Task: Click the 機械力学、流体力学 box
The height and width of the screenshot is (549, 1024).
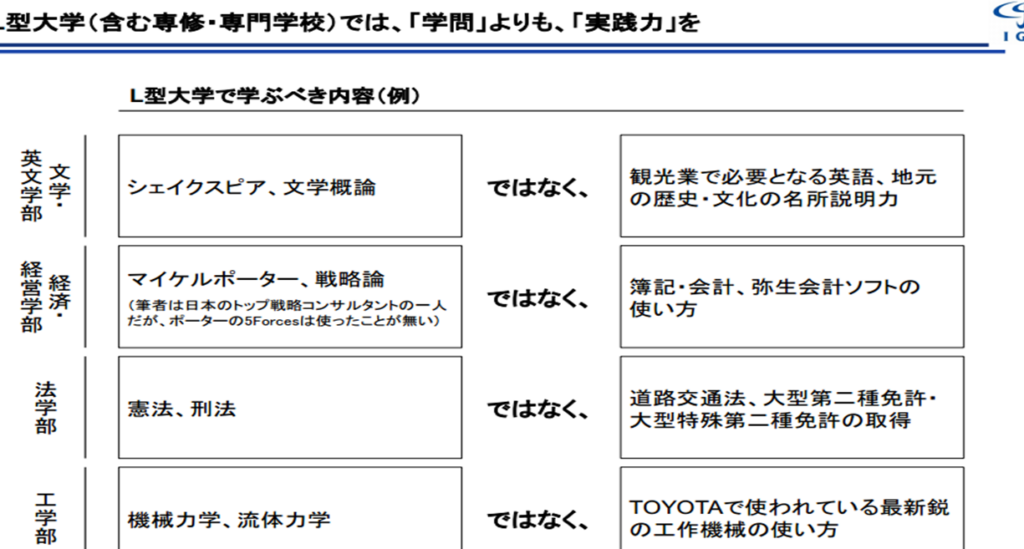Action: pyautogui.click(x=289, y=519)
